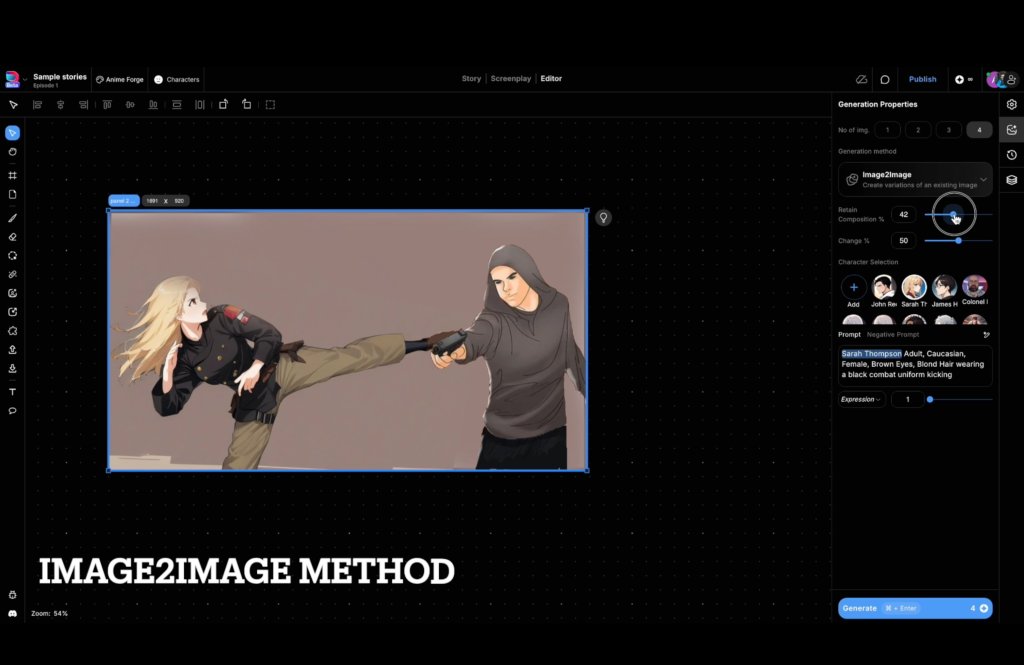Image resolution: width=1024 pixels, height=665 pixels.
Task: Select the speech bubble tool
Action: coord(13,411)
